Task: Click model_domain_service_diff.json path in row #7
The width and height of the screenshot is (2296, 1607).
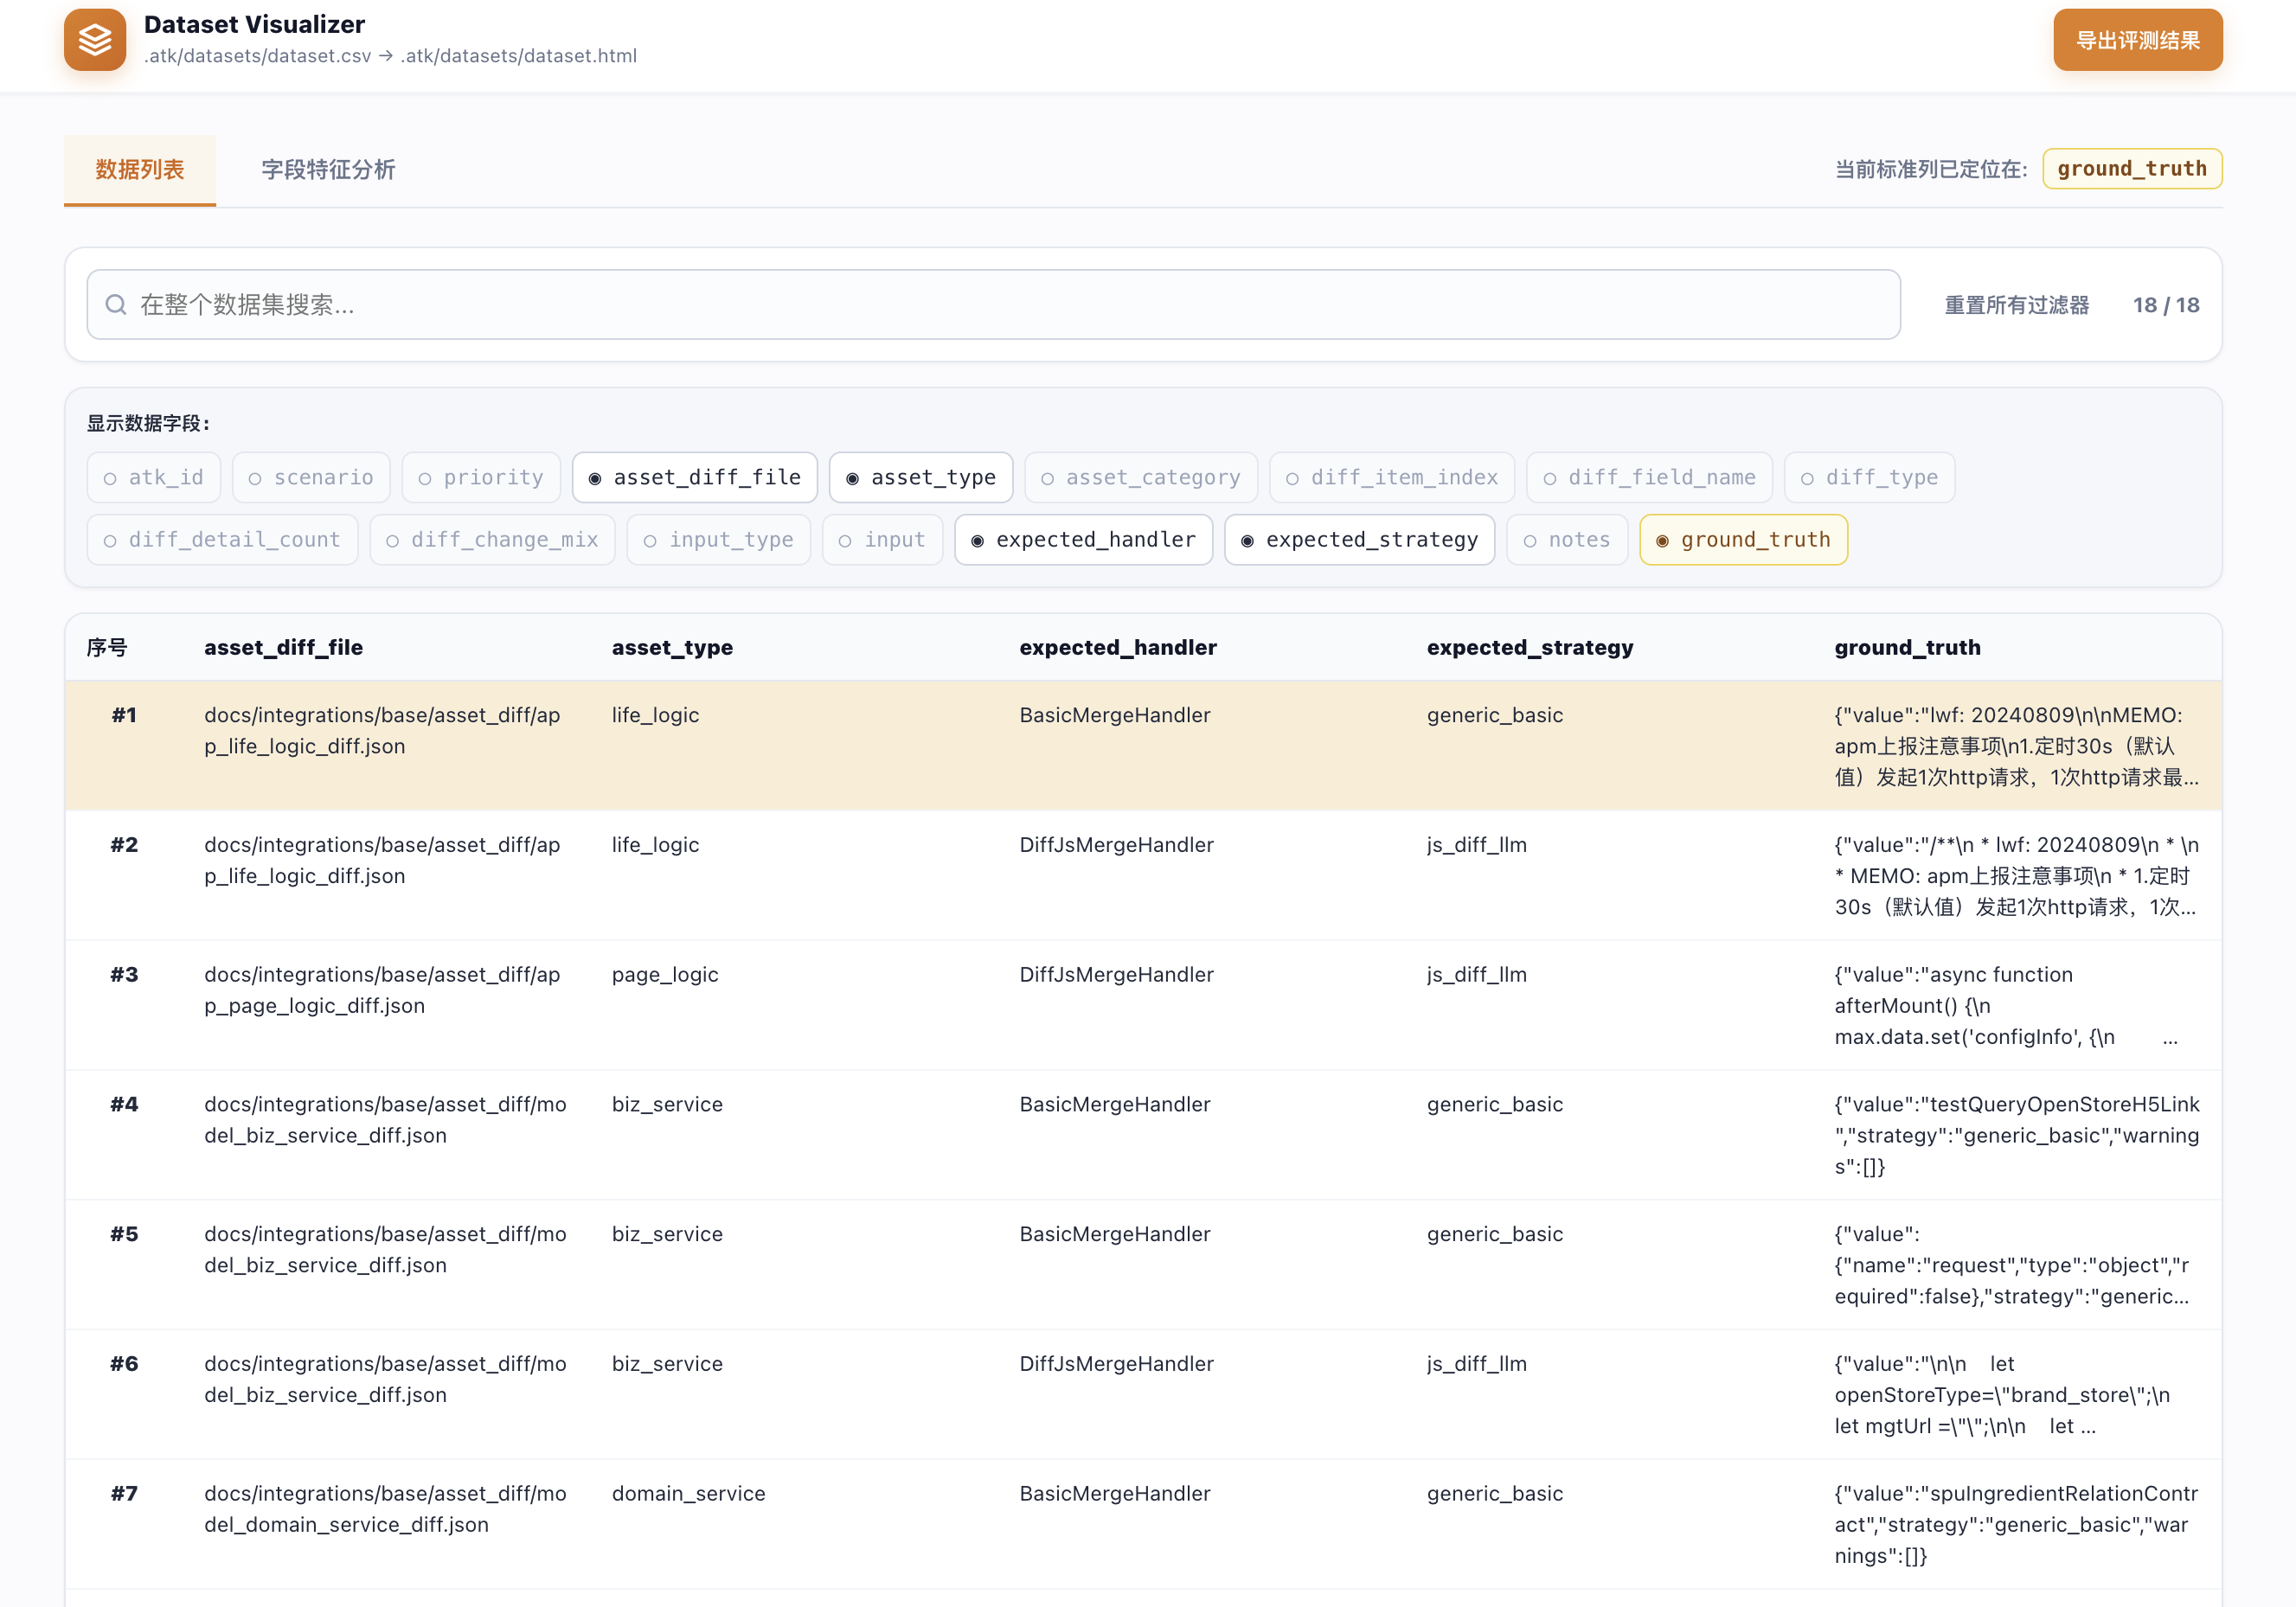Action: tap(385, 1509)
